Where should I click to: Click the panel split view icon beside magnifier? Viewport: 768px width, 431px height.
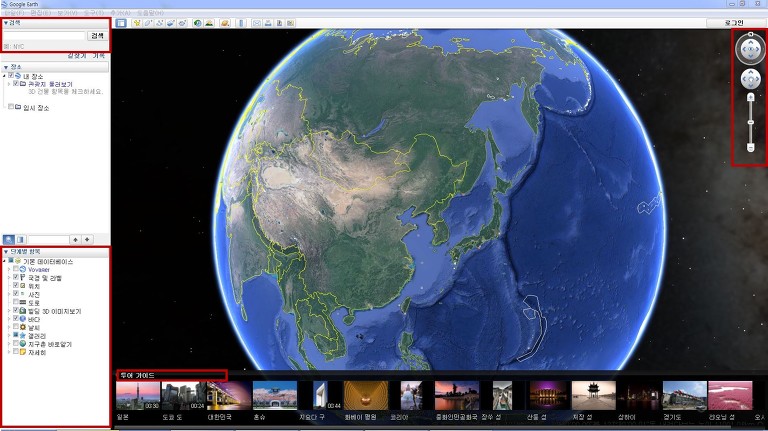point(21,239)
